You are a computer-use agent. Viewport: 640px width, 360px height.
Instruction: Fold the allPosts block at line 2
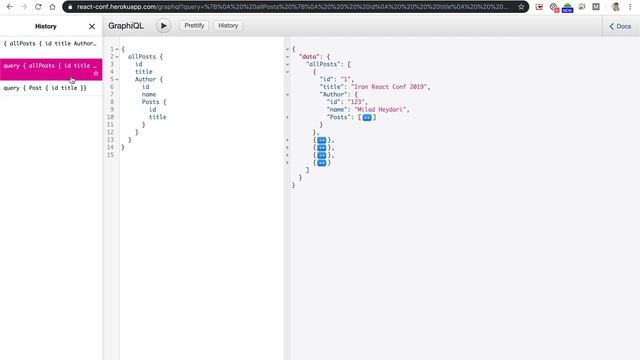117,57
